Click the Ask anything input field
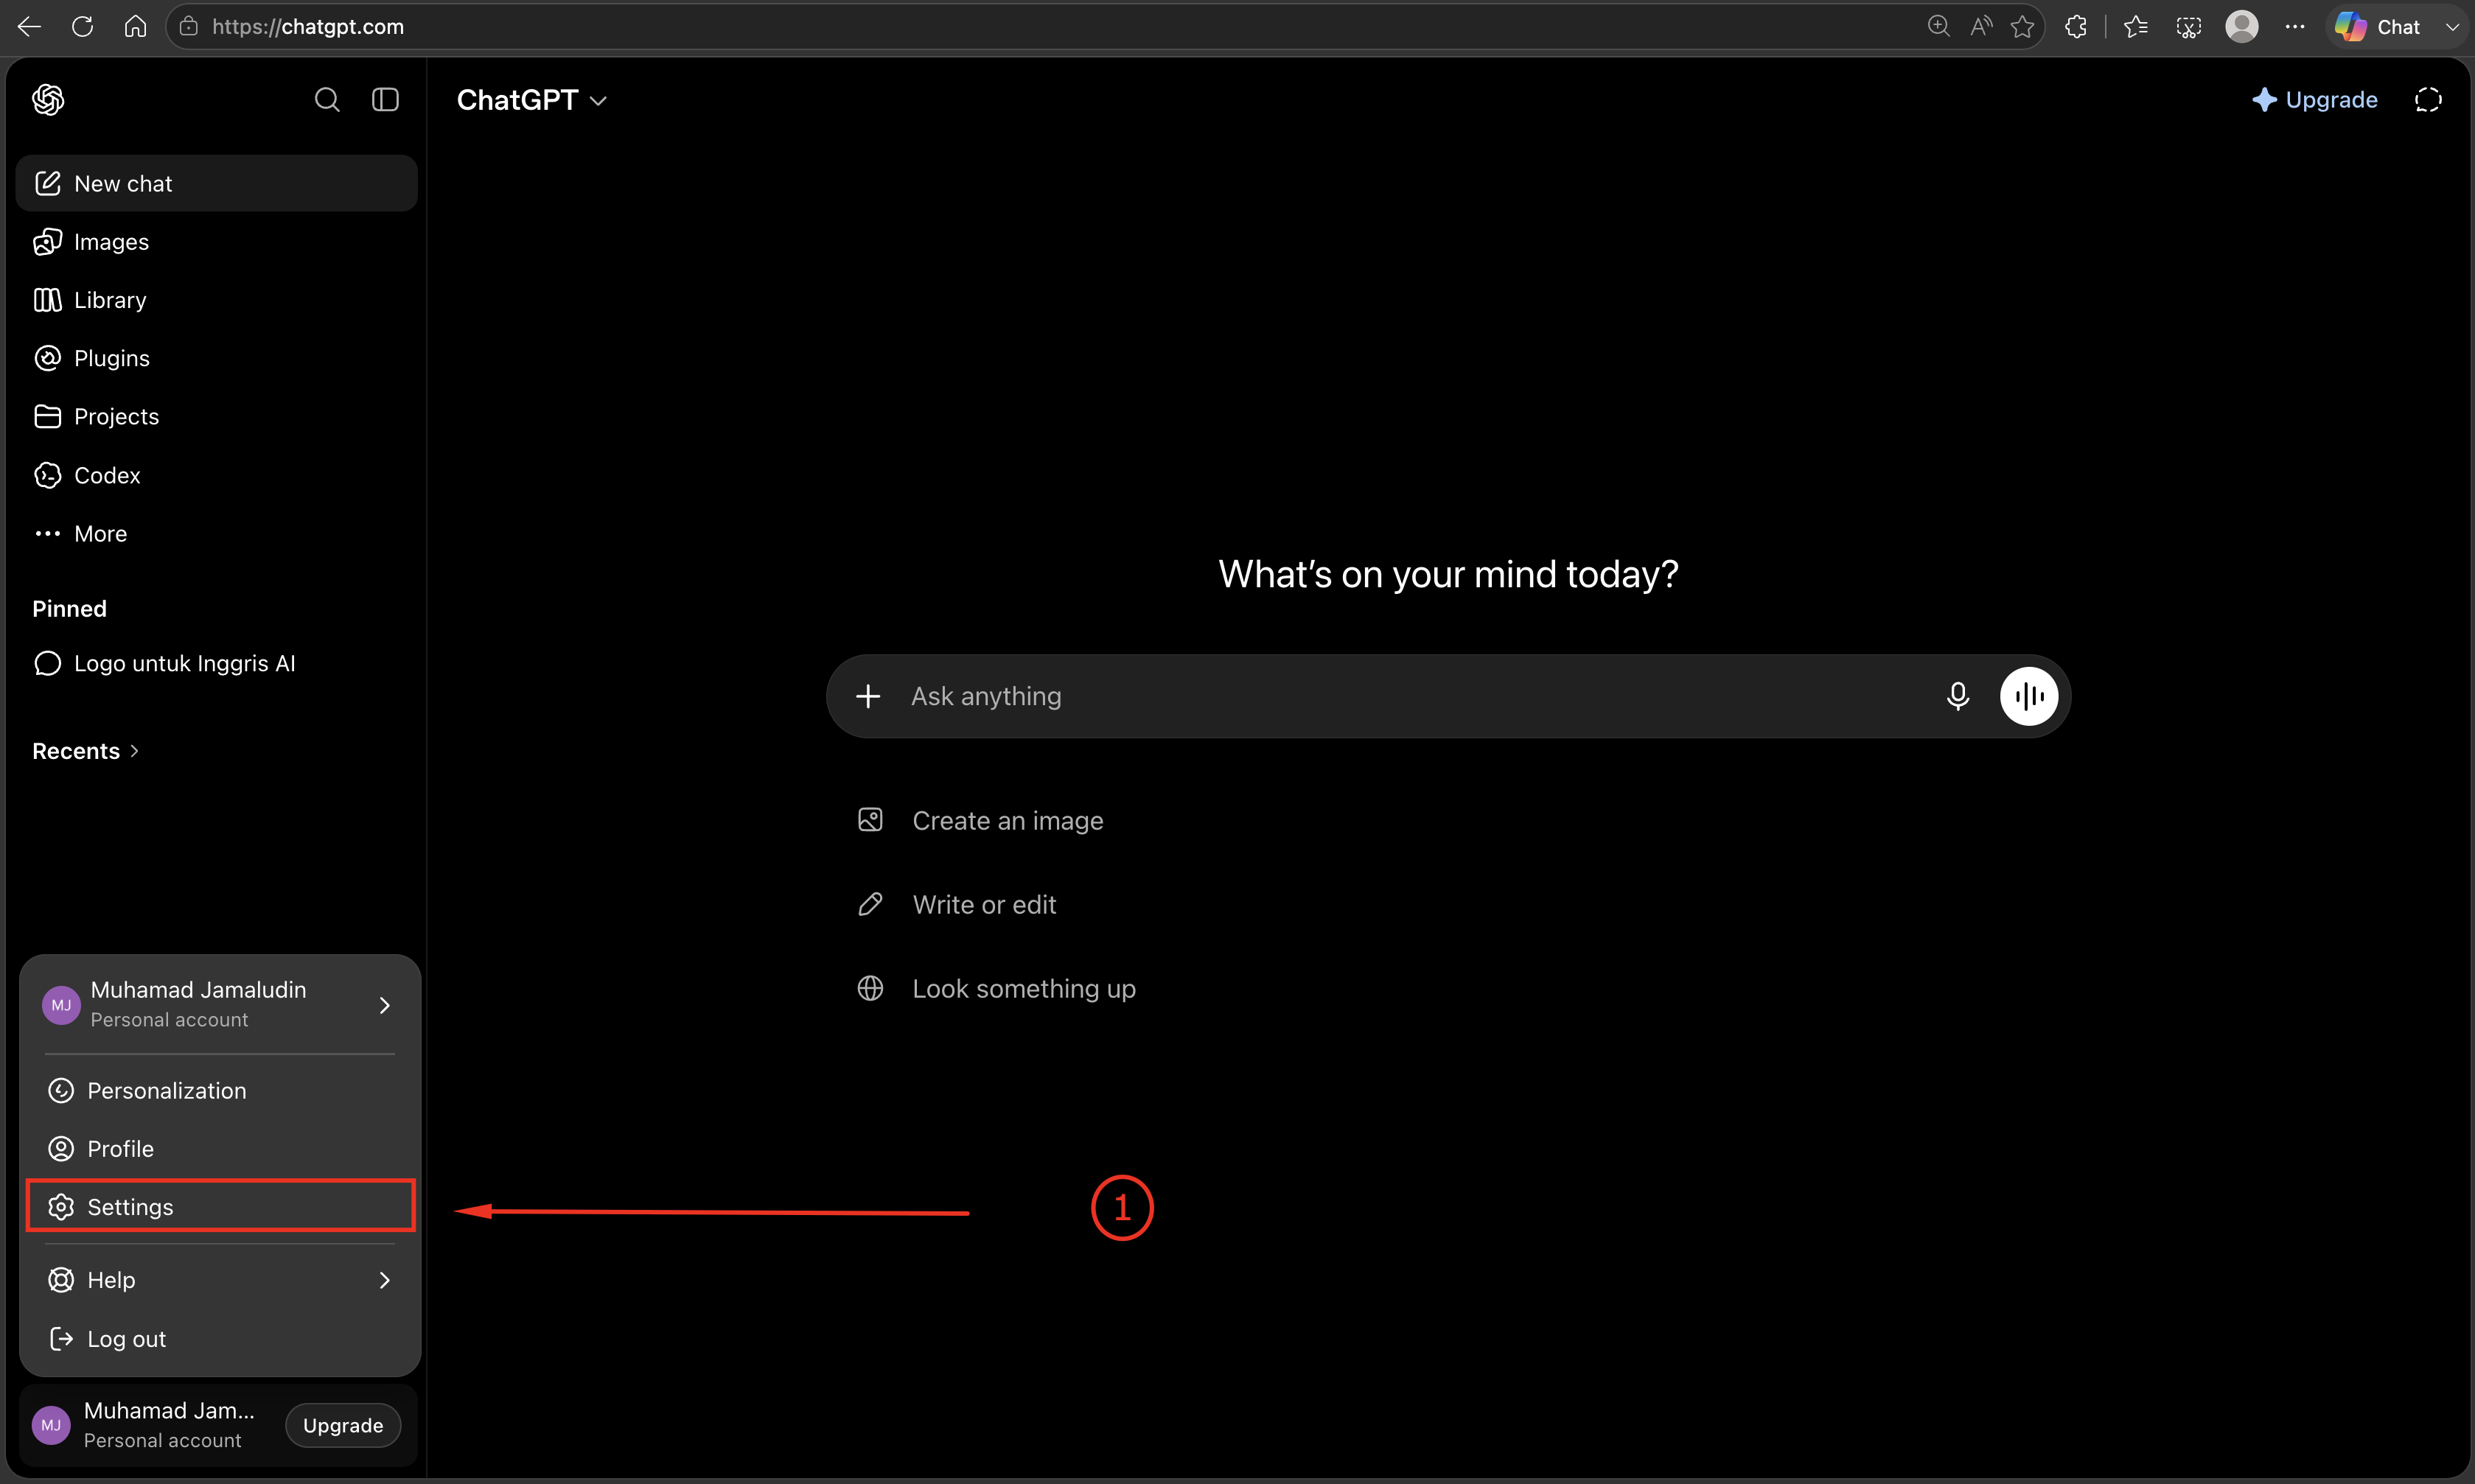This screenshot has height=1484, width=2475. (x=1410, y=696)
